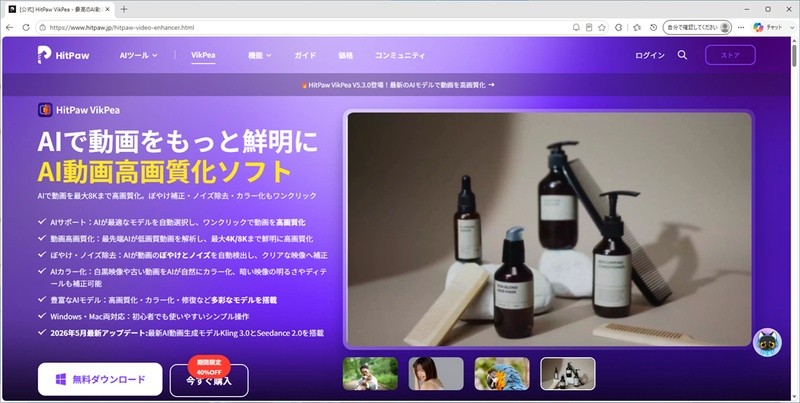
Task: Open the browser settings three-dots menu
Action: click(741, 28)
